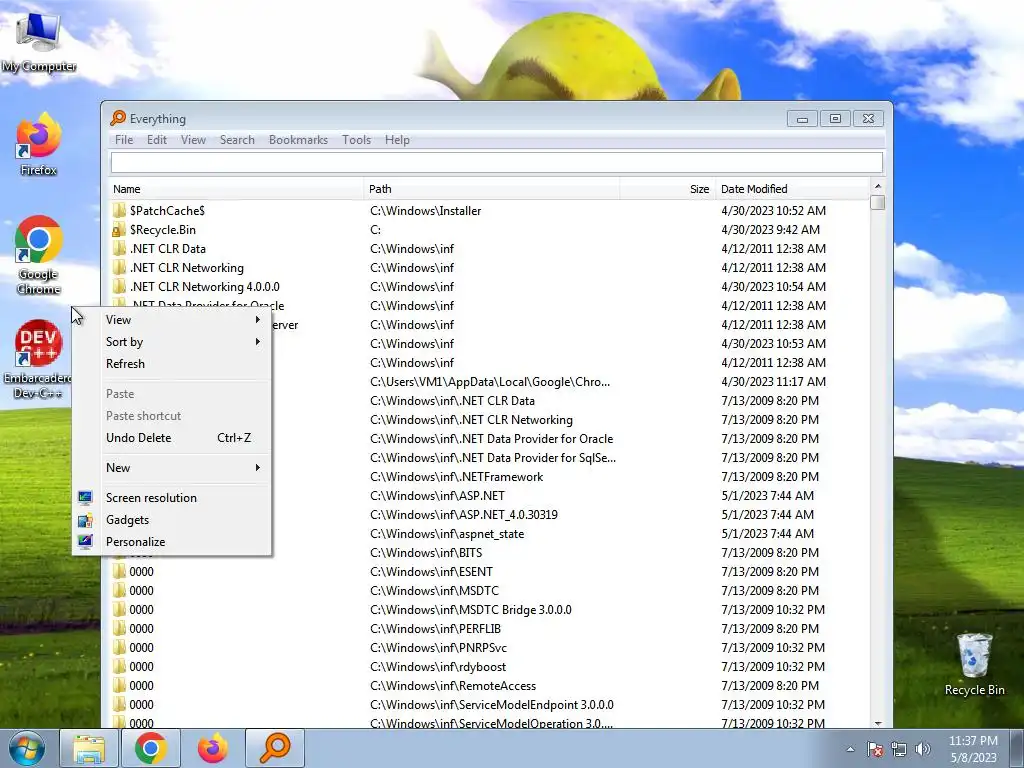Sort results by the Path column header

pyautogui.click(x=492, y=189)
